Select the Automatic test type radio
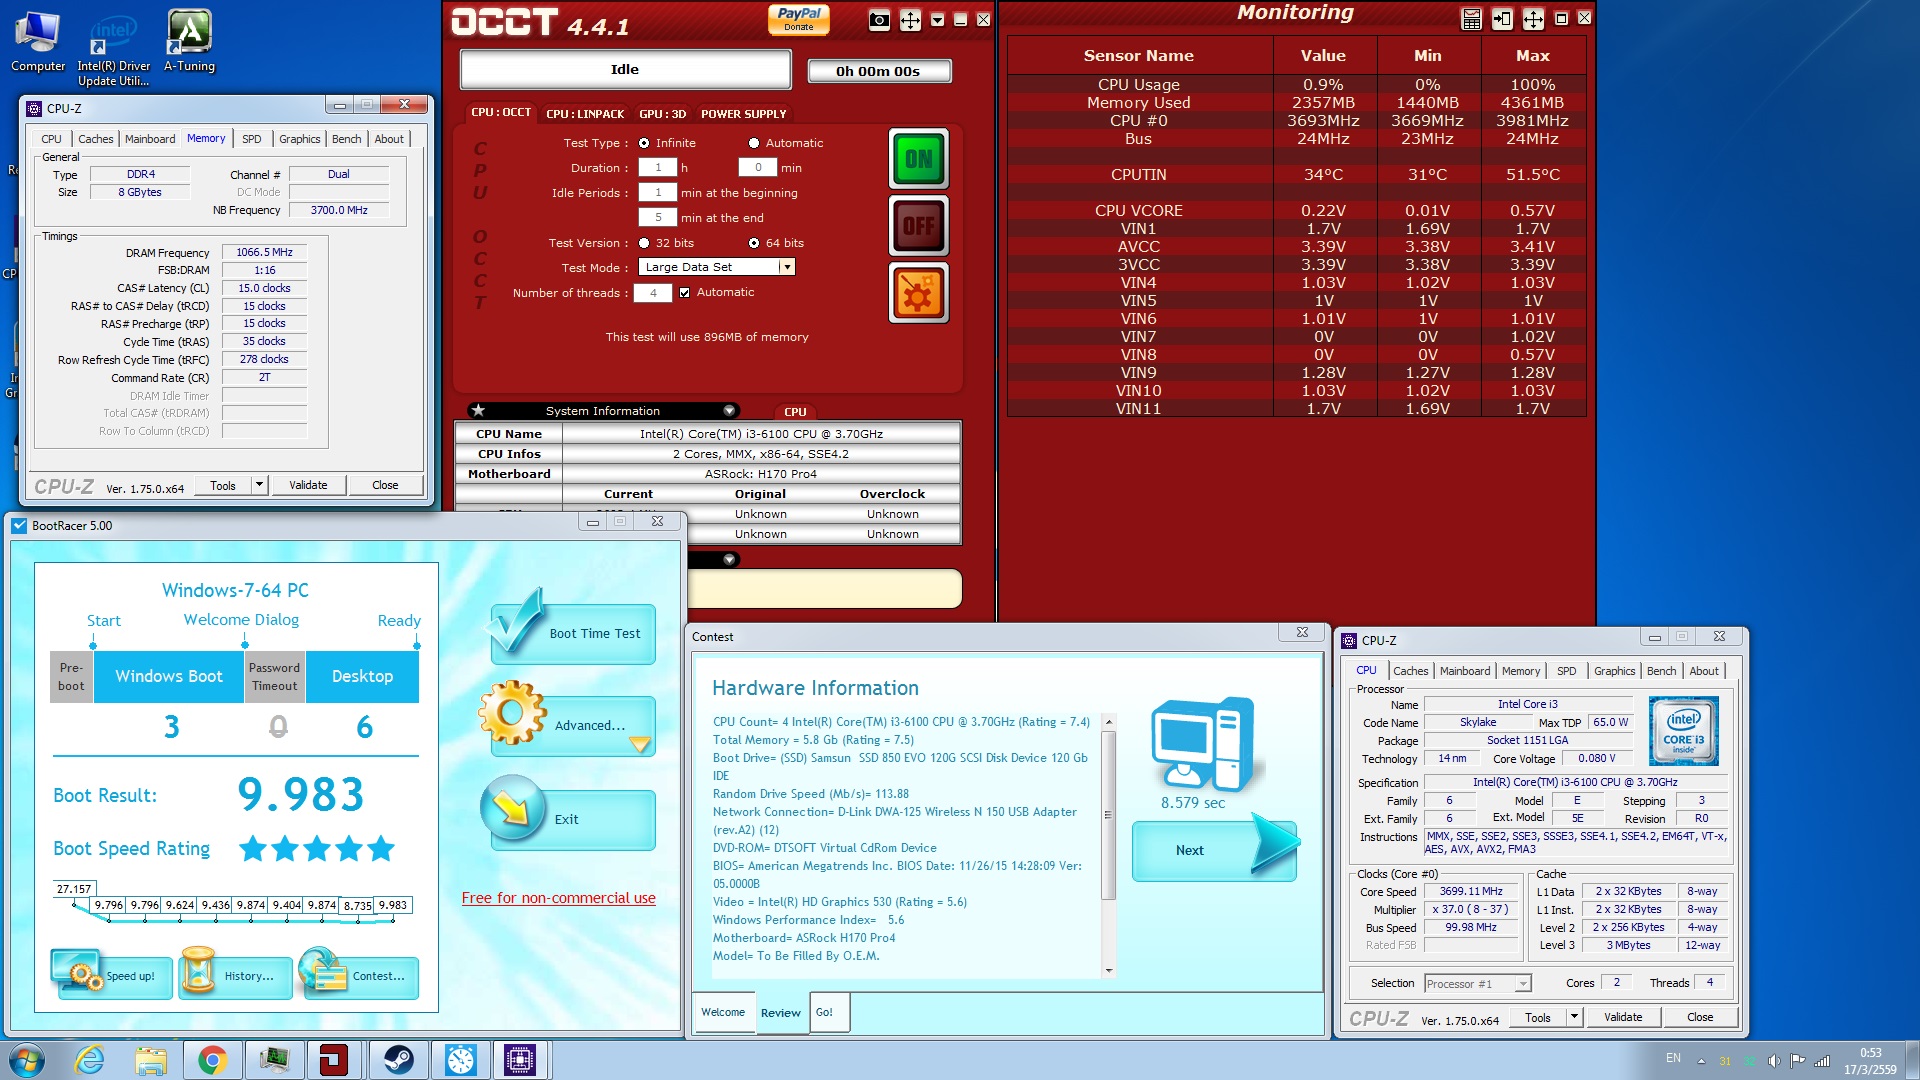The height and width of the screenshot is (1080, 1920). point(754,143)
